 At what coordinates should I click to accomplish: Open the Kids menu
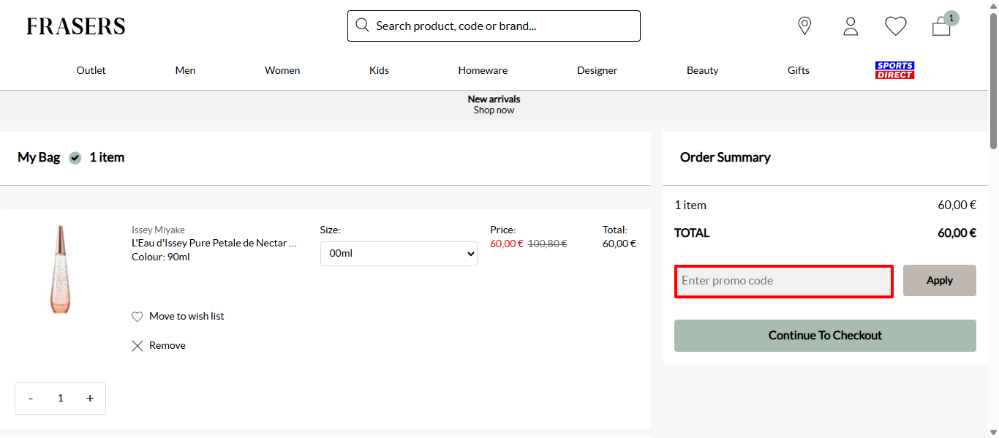click(x=379, y=71)
